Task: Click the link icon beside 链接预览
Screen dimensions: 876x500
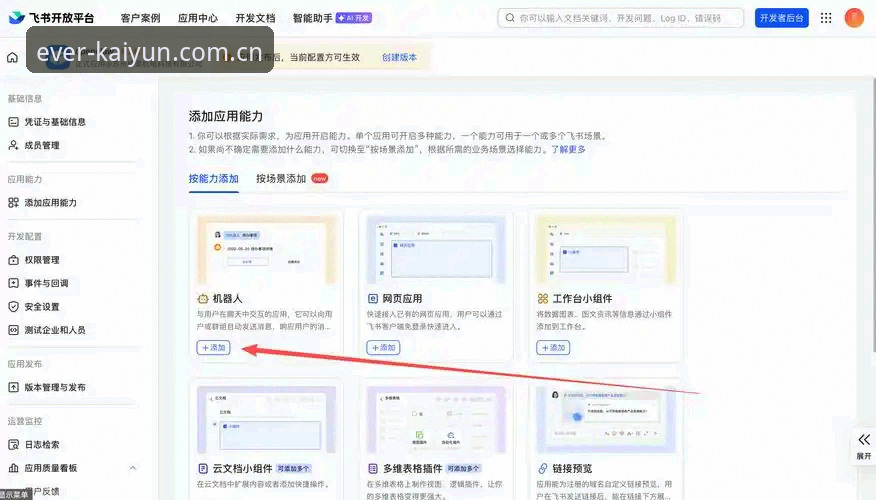Action: tap(542, 468)
